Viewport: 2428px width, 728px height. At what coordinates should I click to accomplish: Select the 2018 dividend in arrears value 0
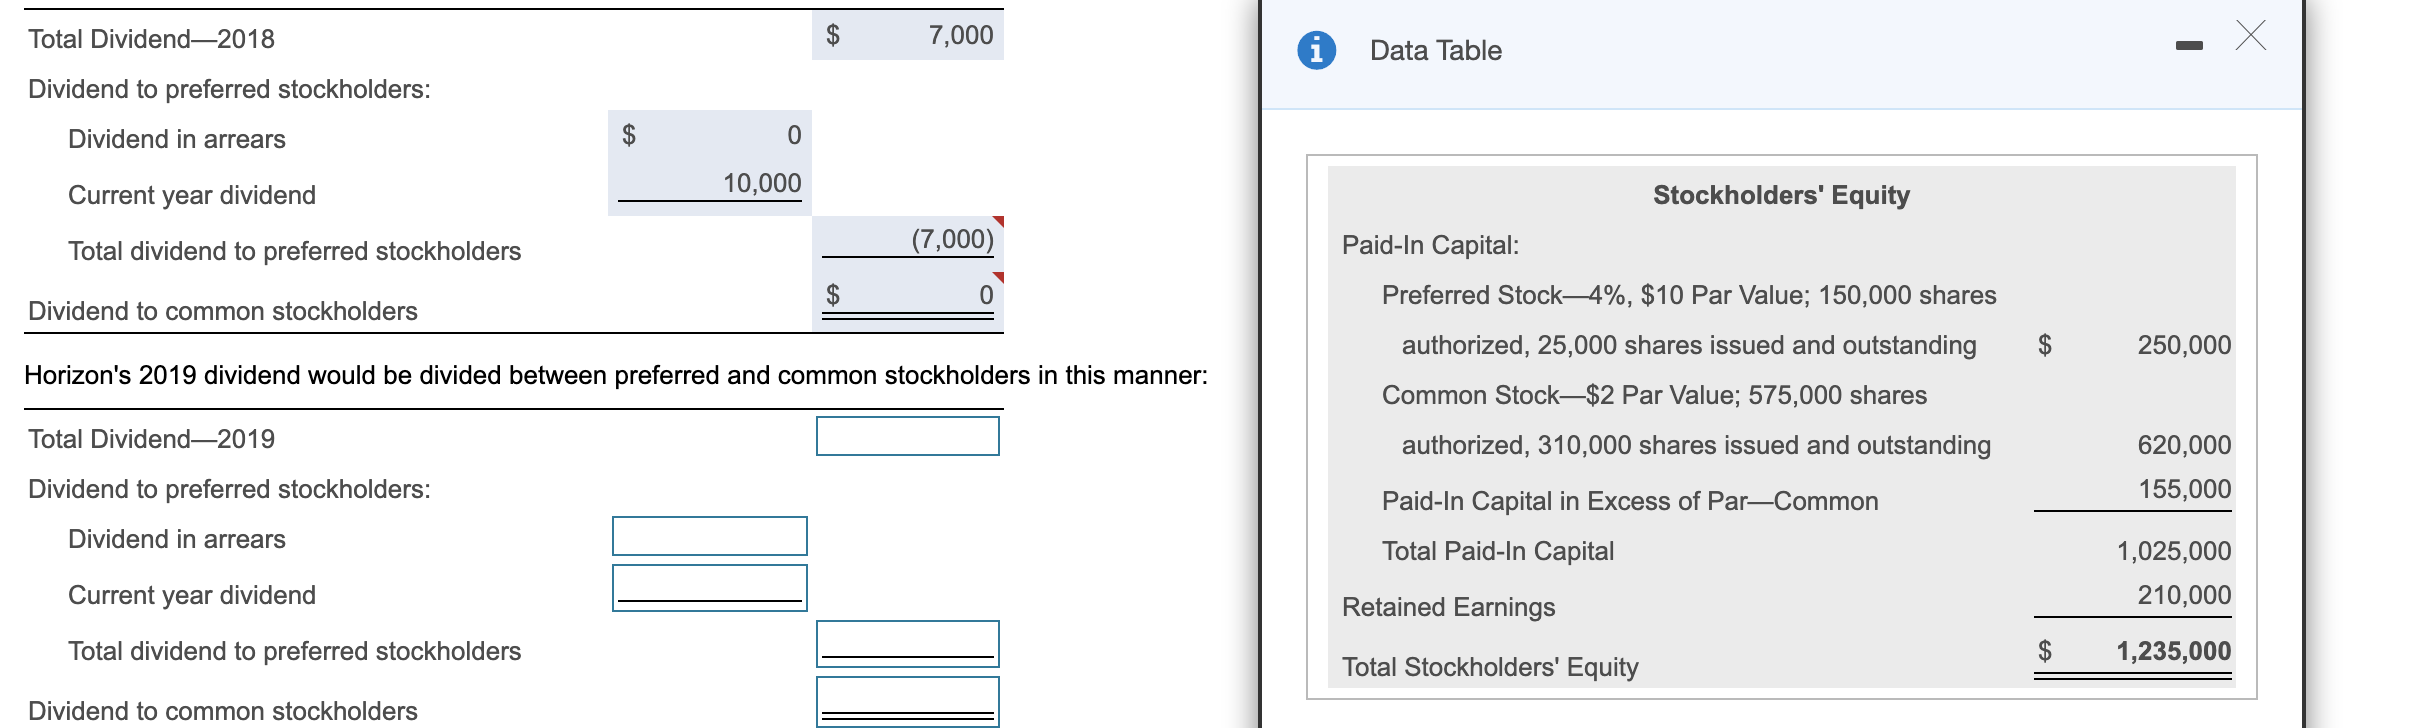pos(794,135)
